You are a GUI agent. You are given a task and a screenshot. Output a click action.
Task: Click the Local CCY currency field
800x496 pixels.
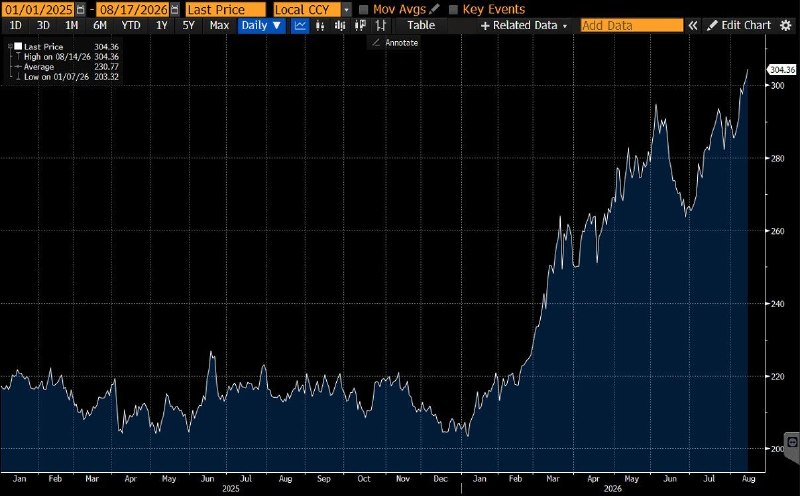tap(307, 10)
